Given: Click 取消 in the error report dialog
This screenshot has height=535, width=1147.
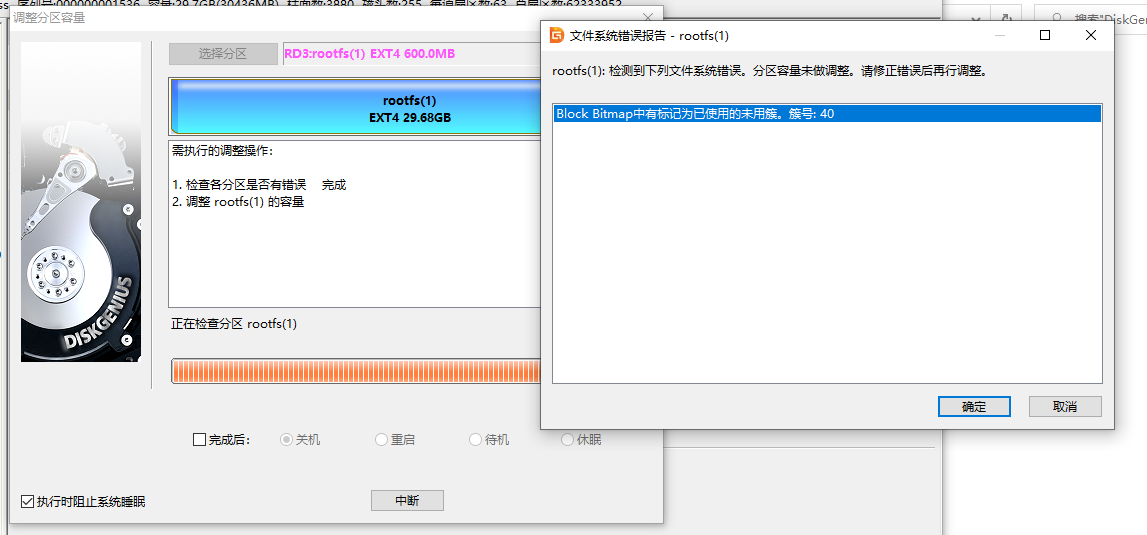Looking at the screenshot, I should [x=1065, y=407].
